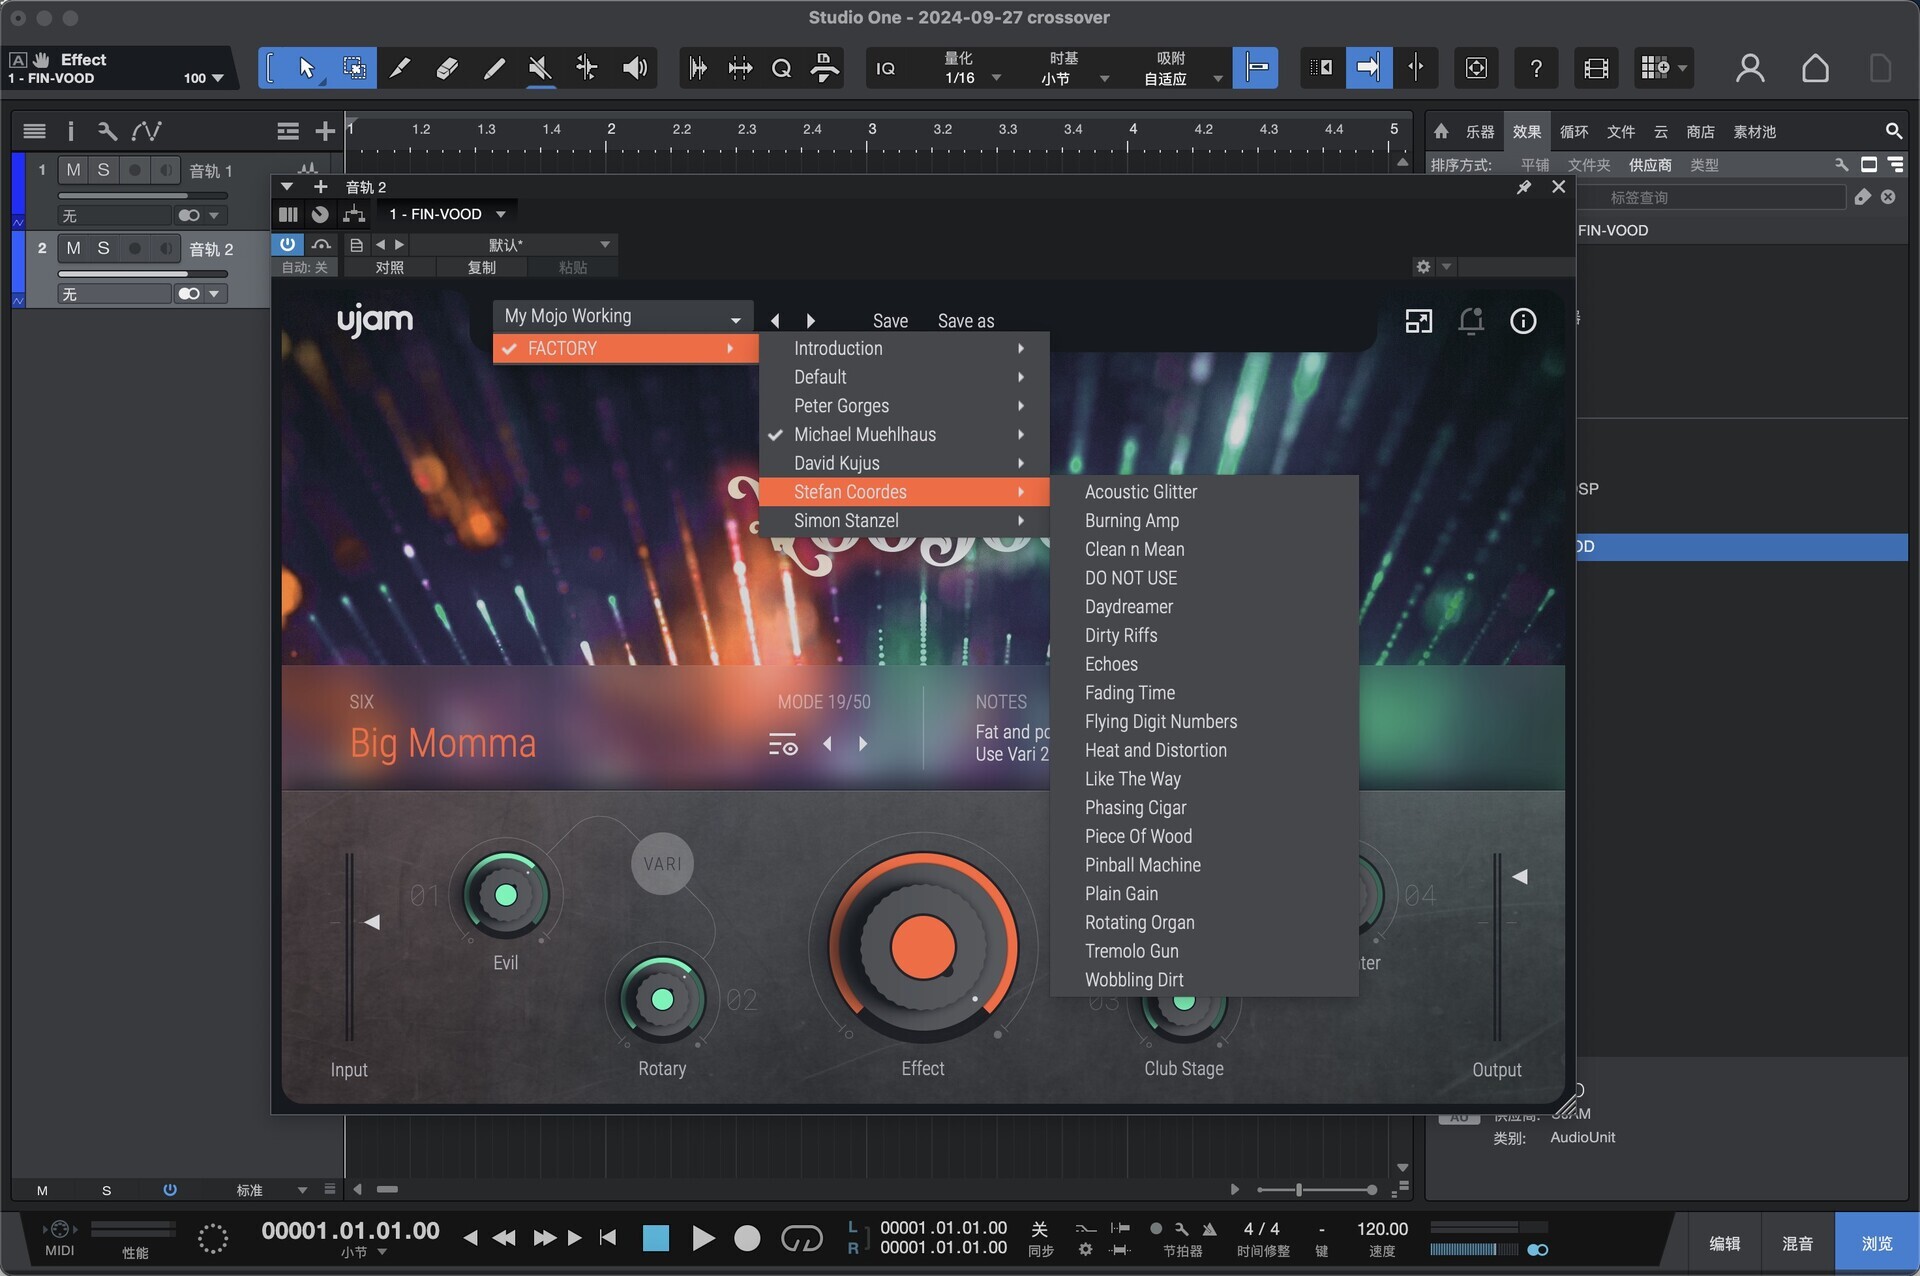Select the Arrow tool in toolbar
Image resolution: width=1920 pixels, height=1276 pixels.
[x=306, y=68]
